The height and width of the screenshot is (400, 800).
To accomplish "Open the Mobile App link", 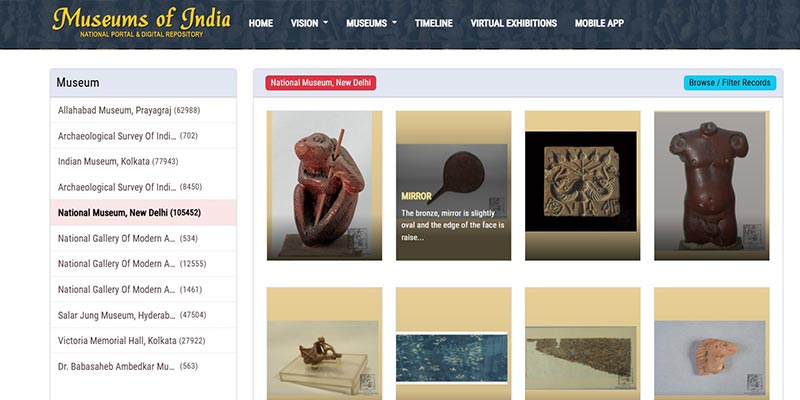I will pos(599,23).
